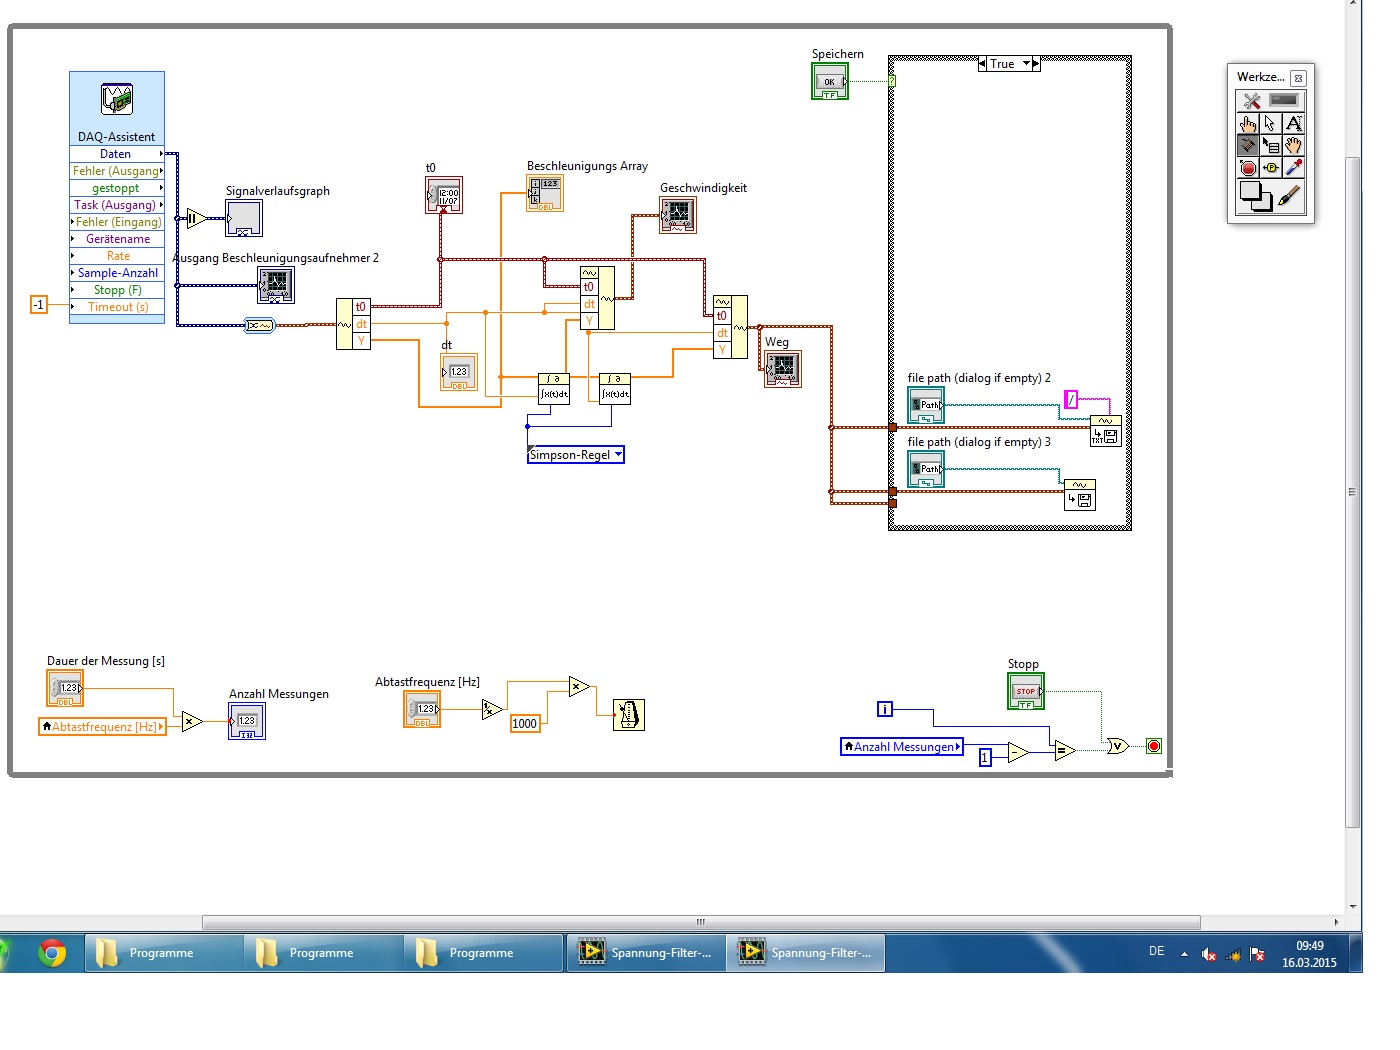Select the Weg graph terminal
The height and width of the screenshot is (1050, 1400).
[783, 369]
